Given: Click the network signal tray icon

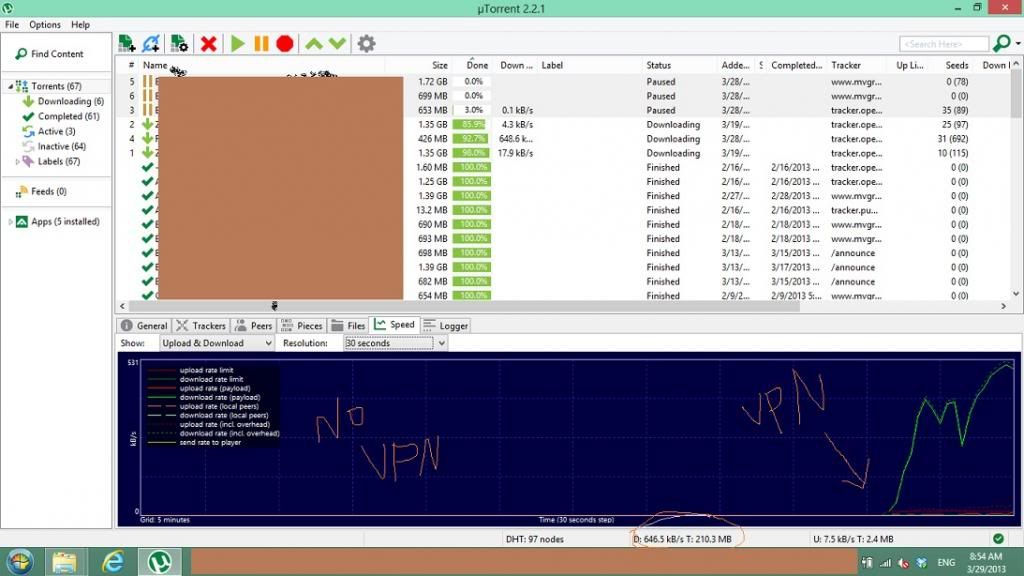Looking at the screenshot, I should (886, 562).
